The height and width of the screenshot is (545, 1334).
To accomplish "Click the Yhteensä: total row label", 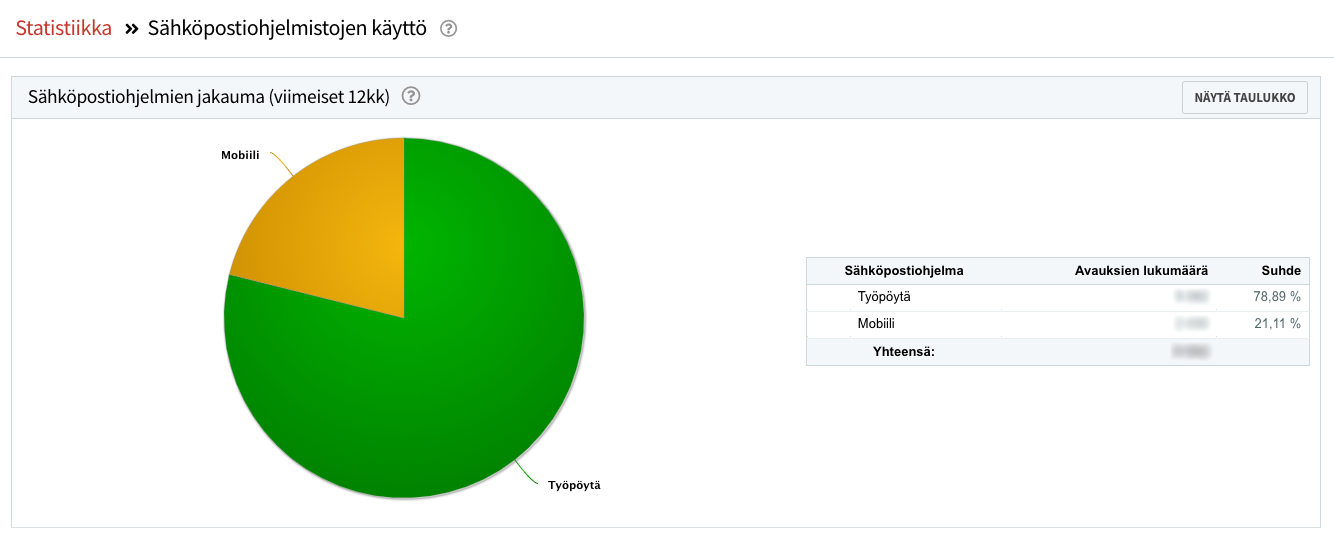I will coord(903,351).
